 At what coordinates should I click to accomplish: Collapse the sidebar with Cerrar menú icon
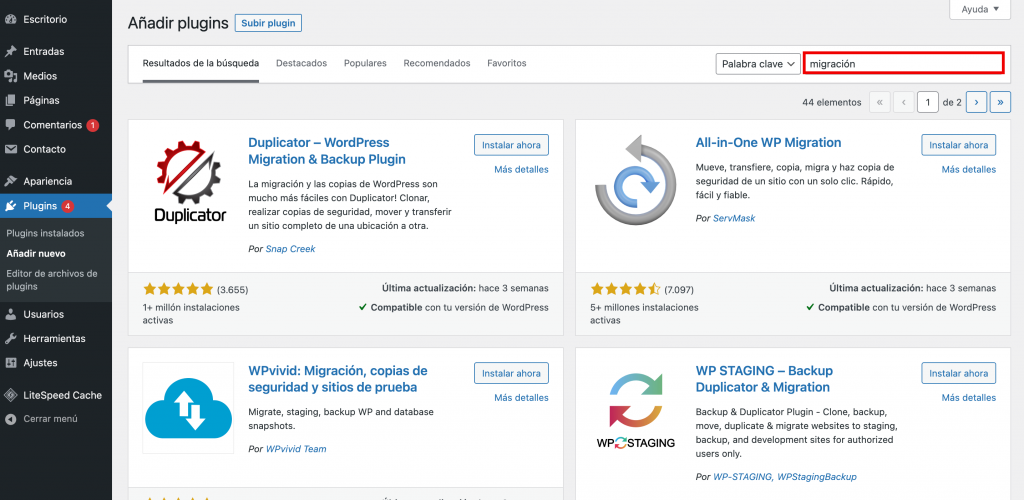[x=11, y=419]
